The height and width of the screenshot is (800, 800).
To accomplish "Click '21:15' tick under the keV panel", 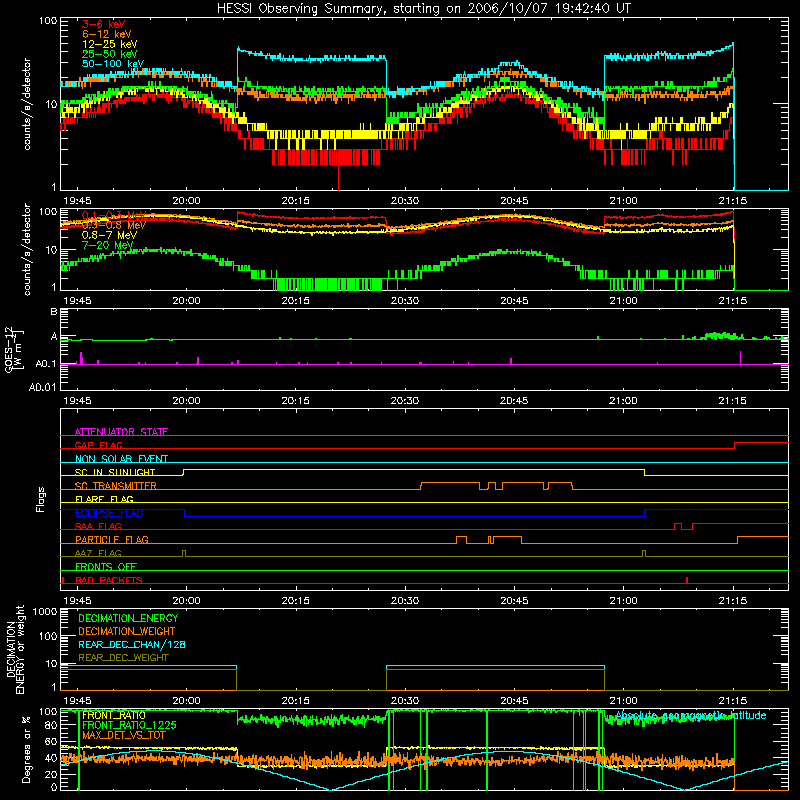I will pyautogui.click(x=733, y=201).
